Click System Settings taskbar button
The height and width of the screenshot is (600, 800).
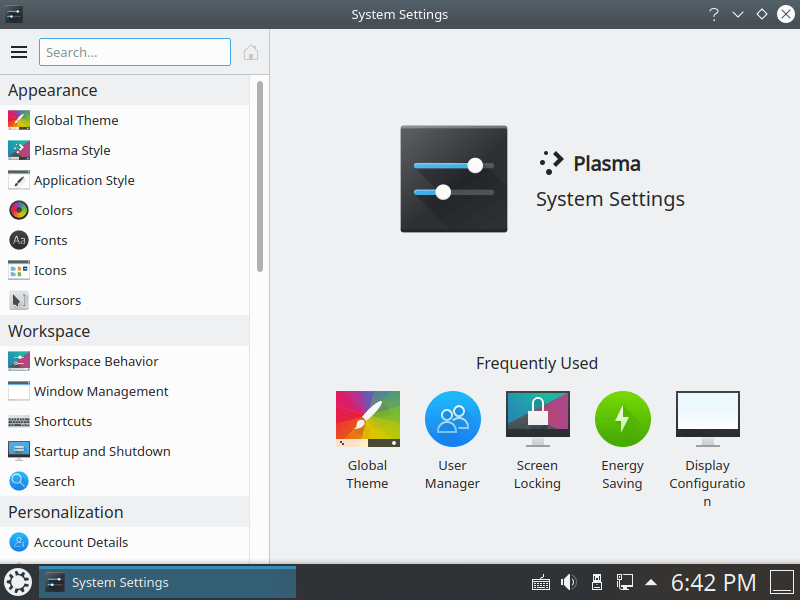(x=167, y=582)
